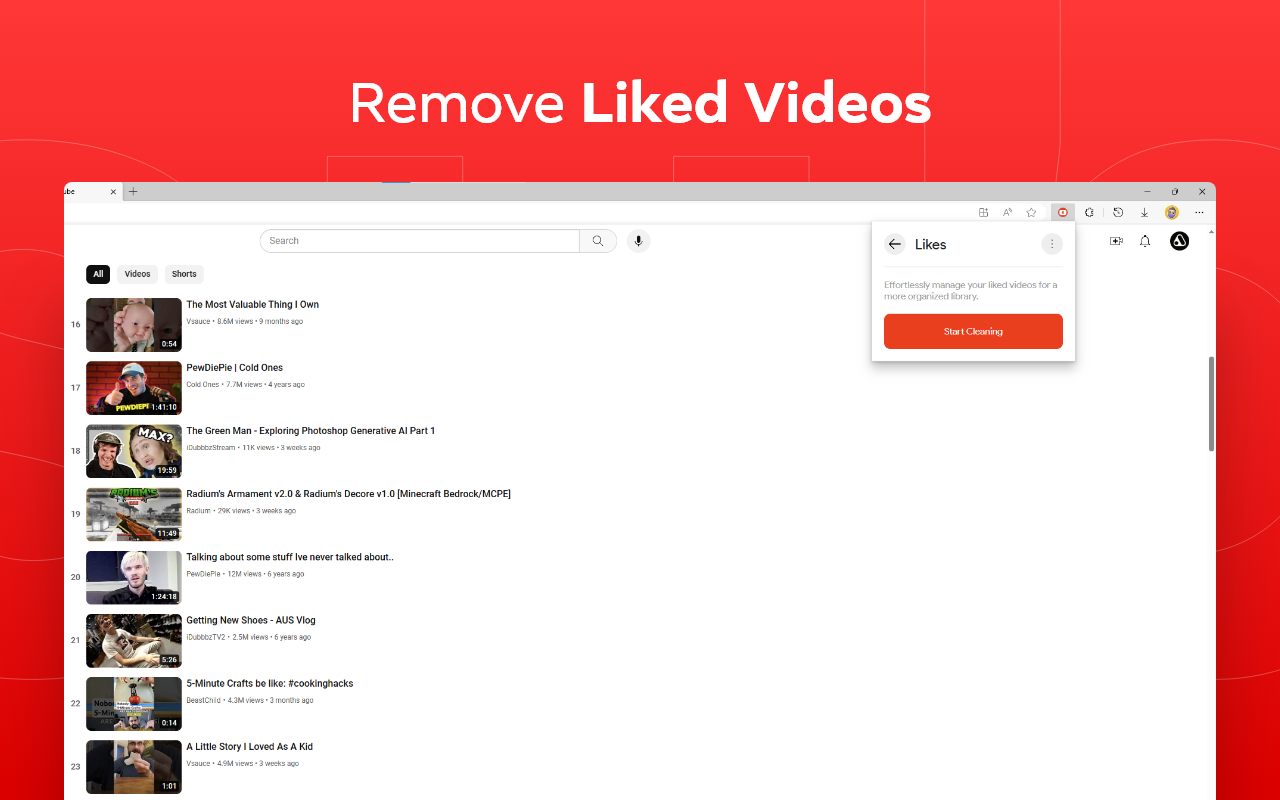1280x800 pixels.
Task: Open the BeastChild channel link
Action: click(204, 700)
